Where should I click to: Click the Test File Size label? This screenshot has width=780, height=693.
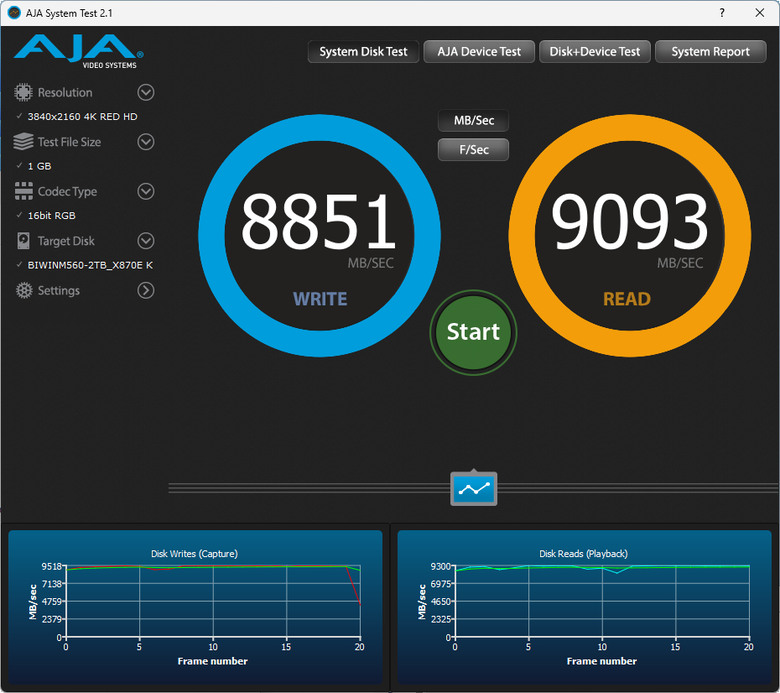click(x=70, y=142)
